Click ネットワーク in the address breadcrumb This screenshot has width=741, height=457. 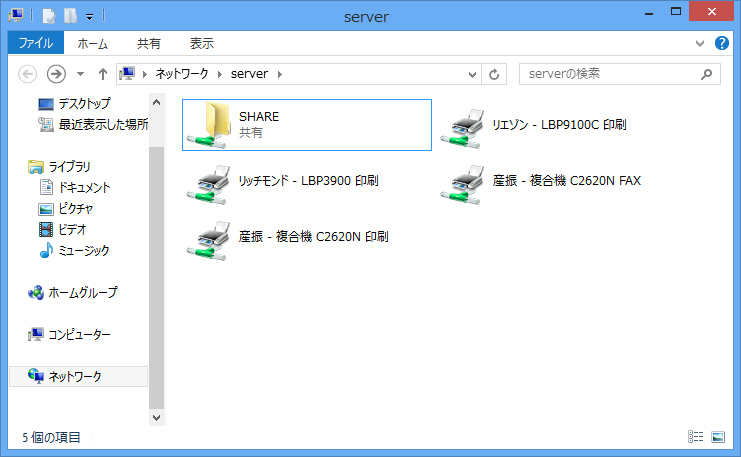point(182,74)
